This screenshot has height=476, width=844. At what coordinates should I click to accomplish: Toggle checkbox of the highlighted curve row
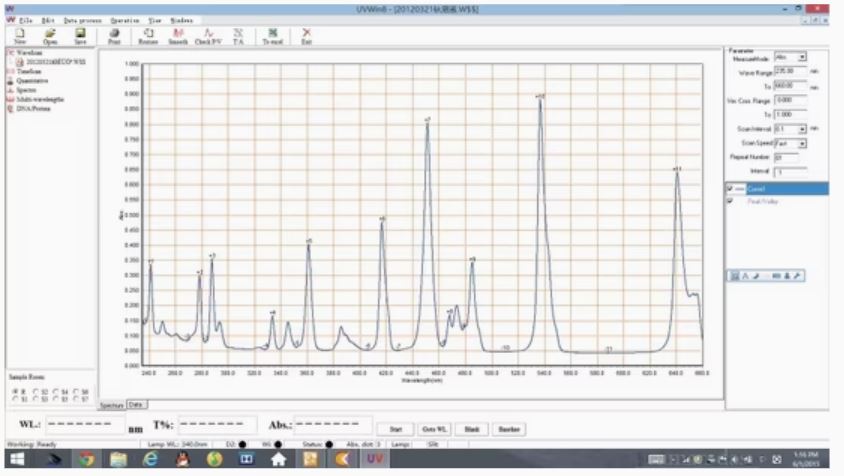click(730, 188)
